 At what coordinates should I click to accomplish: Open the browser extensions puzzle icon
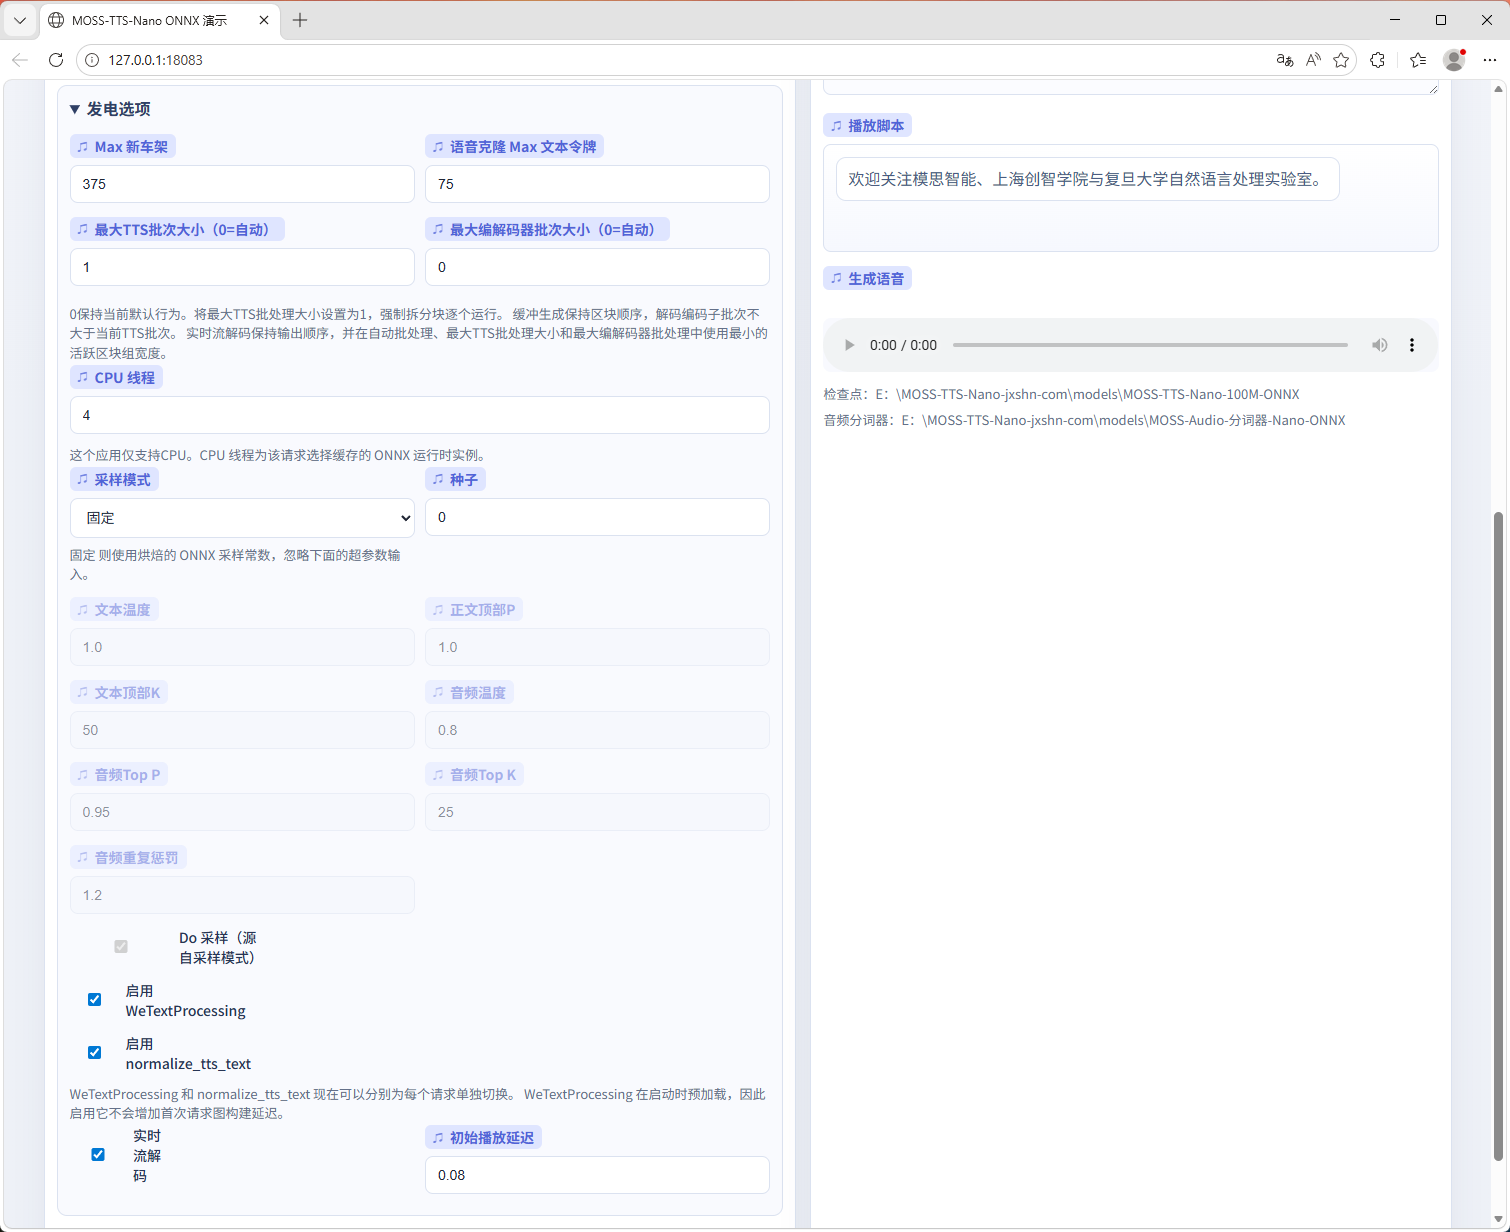1378,60
